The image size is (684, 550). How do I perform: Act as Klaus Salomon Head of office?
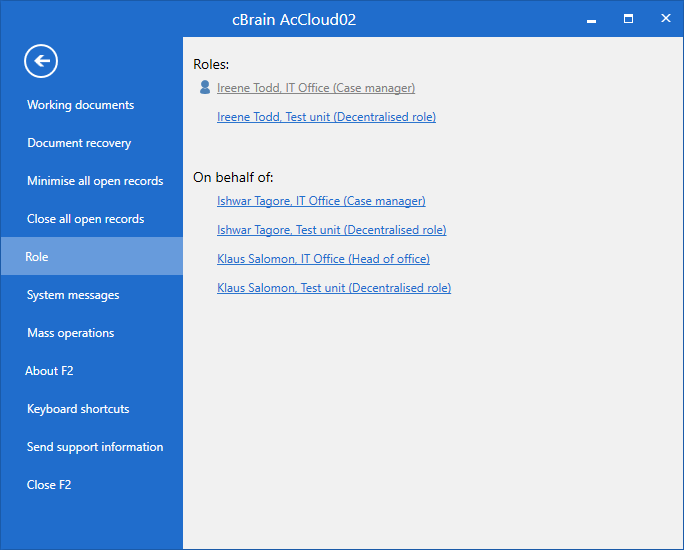click(323, 259)
